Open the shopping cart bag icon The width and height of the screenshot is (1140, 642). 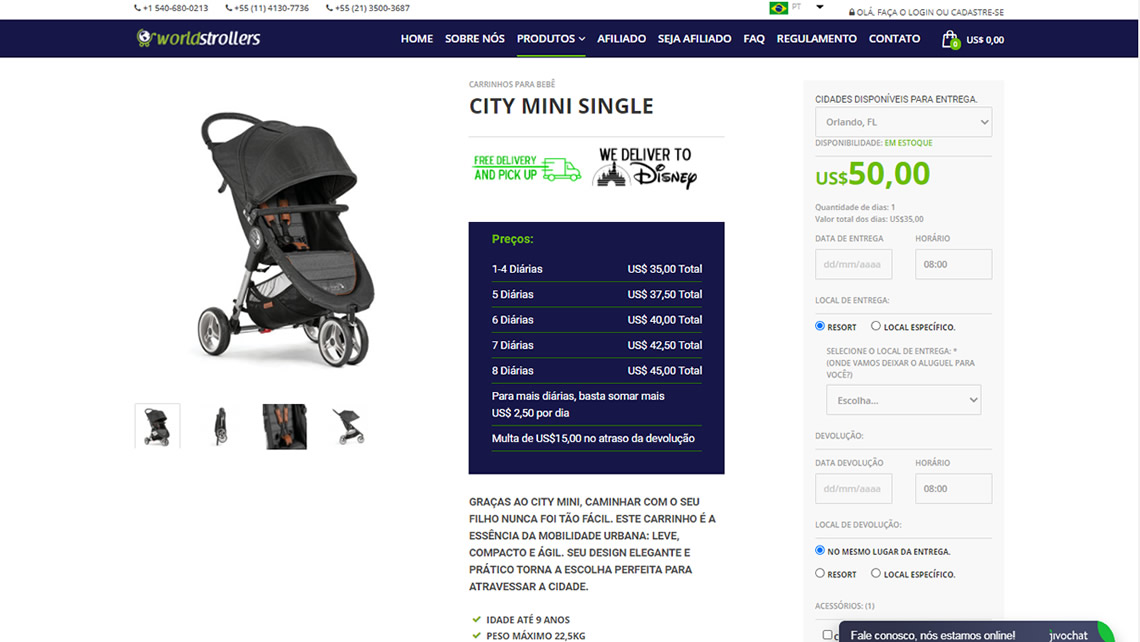pos(950,39)
